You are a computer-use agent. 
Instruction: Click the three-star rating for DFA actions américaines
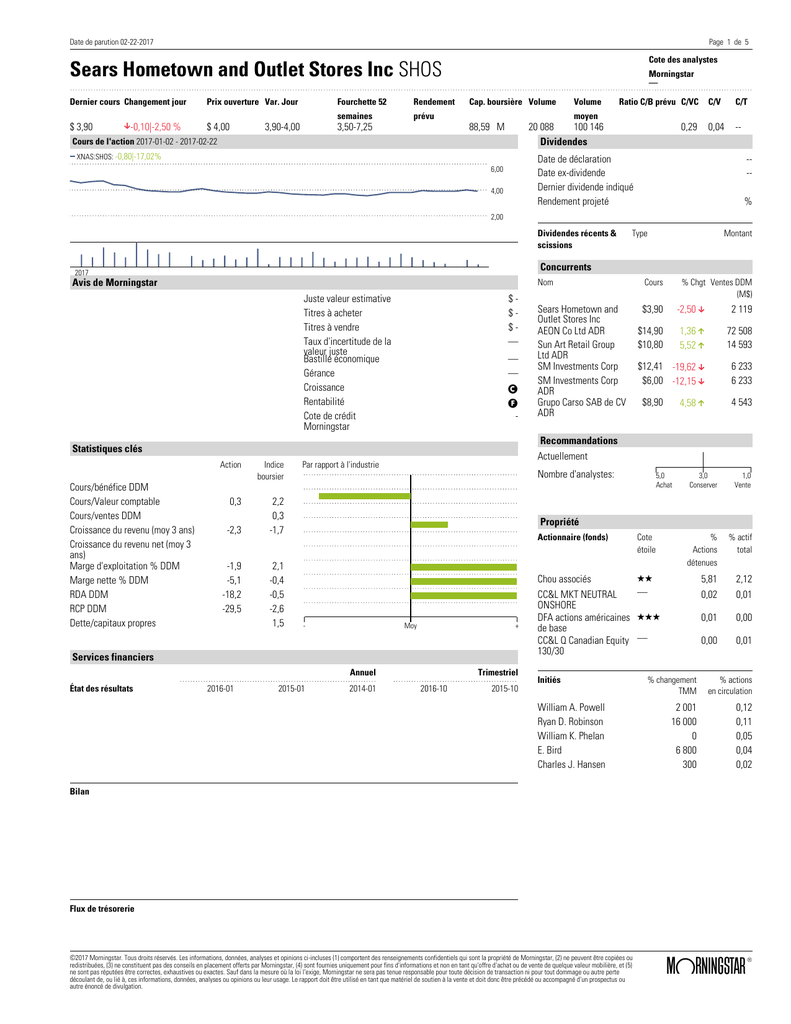click(x=648, y=617)
